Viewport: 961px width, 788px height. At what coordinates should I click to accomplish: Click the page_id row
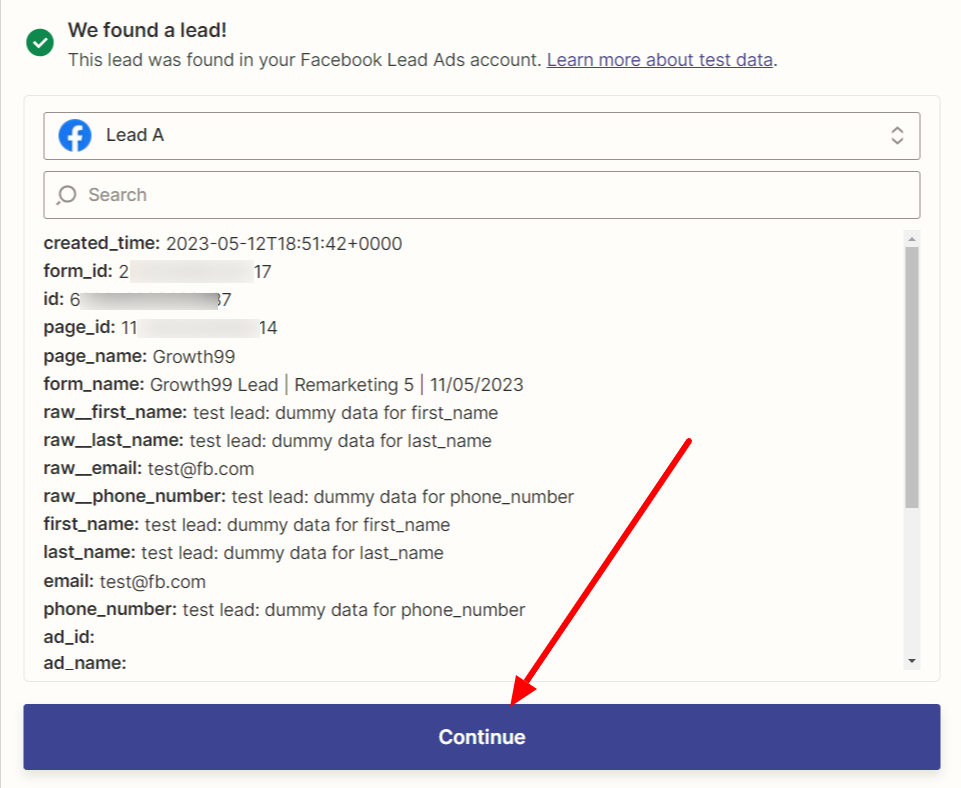tap(161, 328)
